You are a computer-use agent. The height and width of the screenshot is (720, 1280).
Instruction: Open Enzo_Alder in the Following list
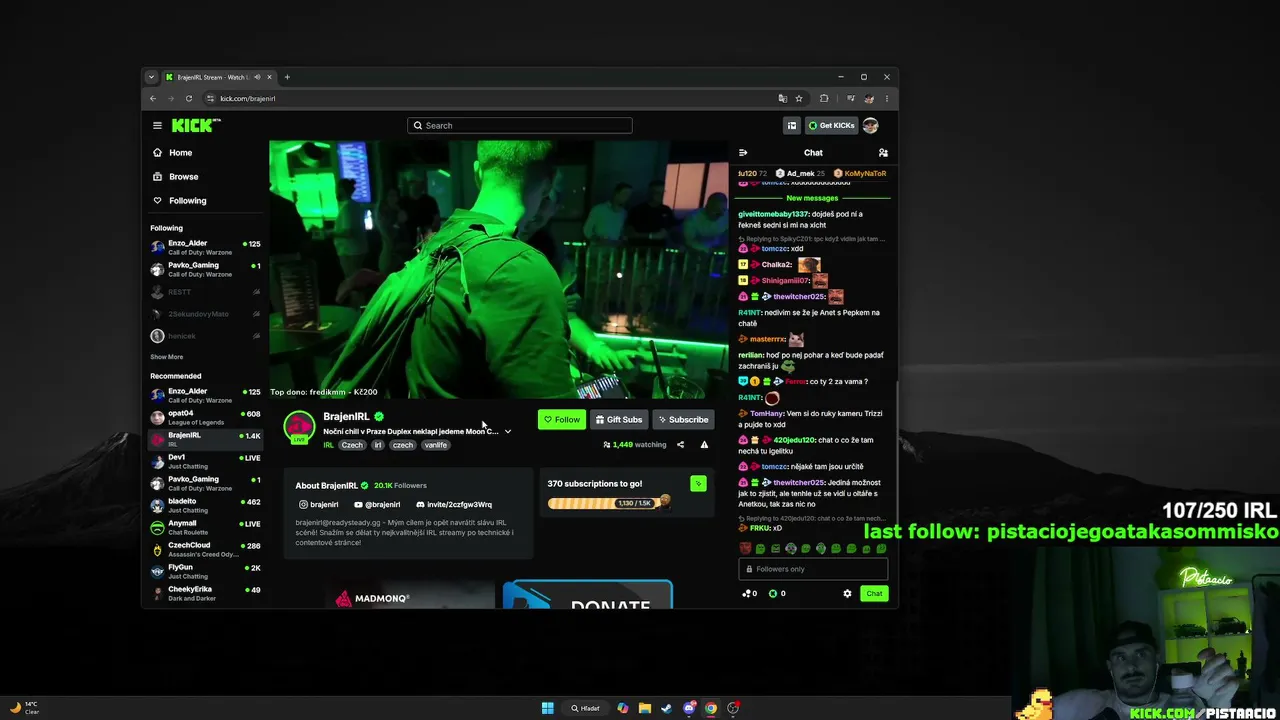pos(205,246)
